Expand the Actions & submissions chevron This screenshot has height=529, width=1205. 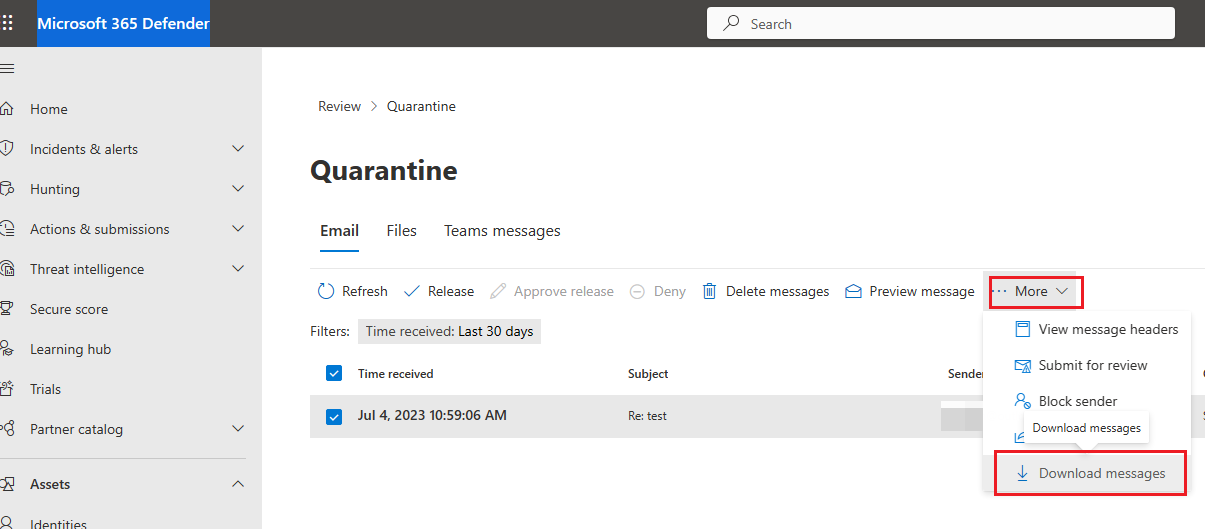pos(238,229)
